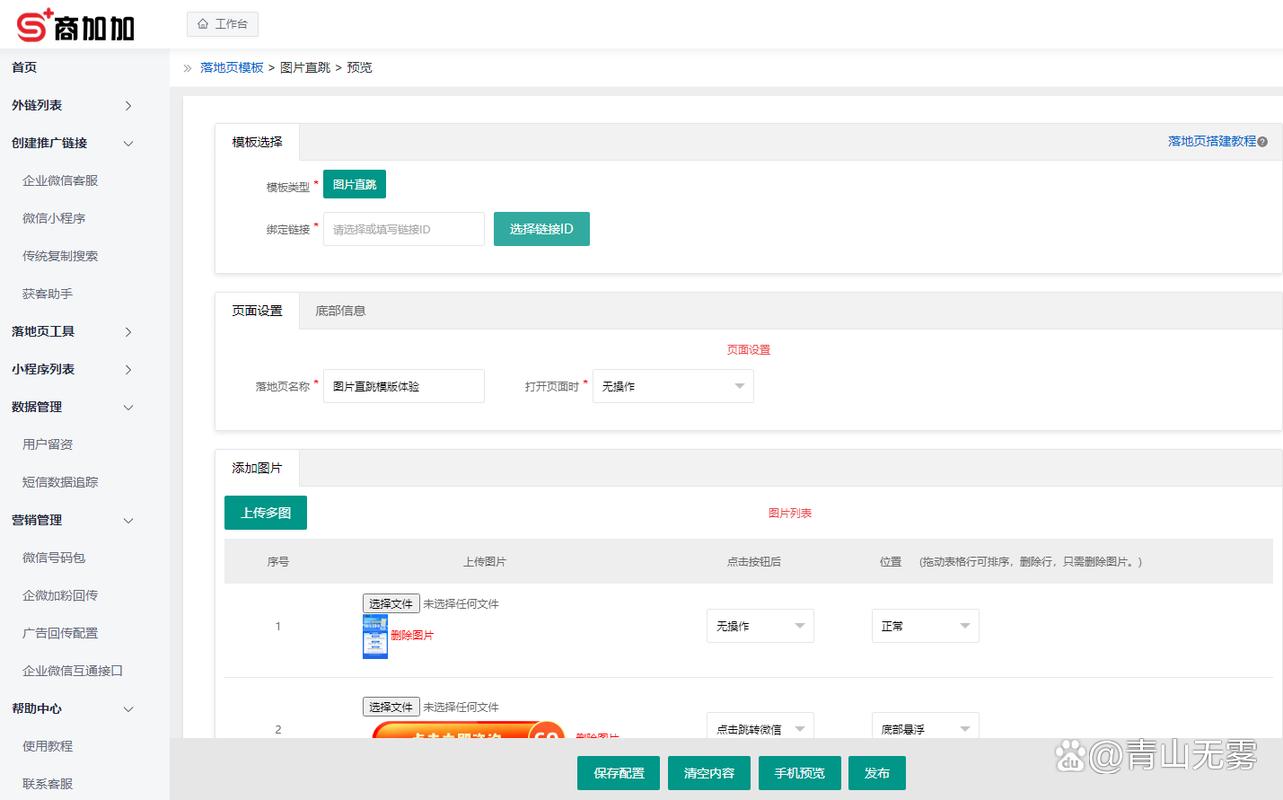Open 传统复制搜索 in sidebar
Screen dimensions: 1283x800
(60, 256)
